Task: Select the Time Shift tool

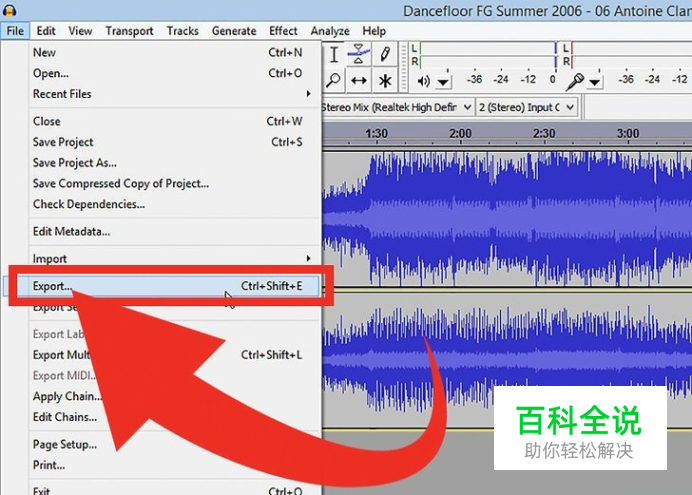Action: pos(359,81)
